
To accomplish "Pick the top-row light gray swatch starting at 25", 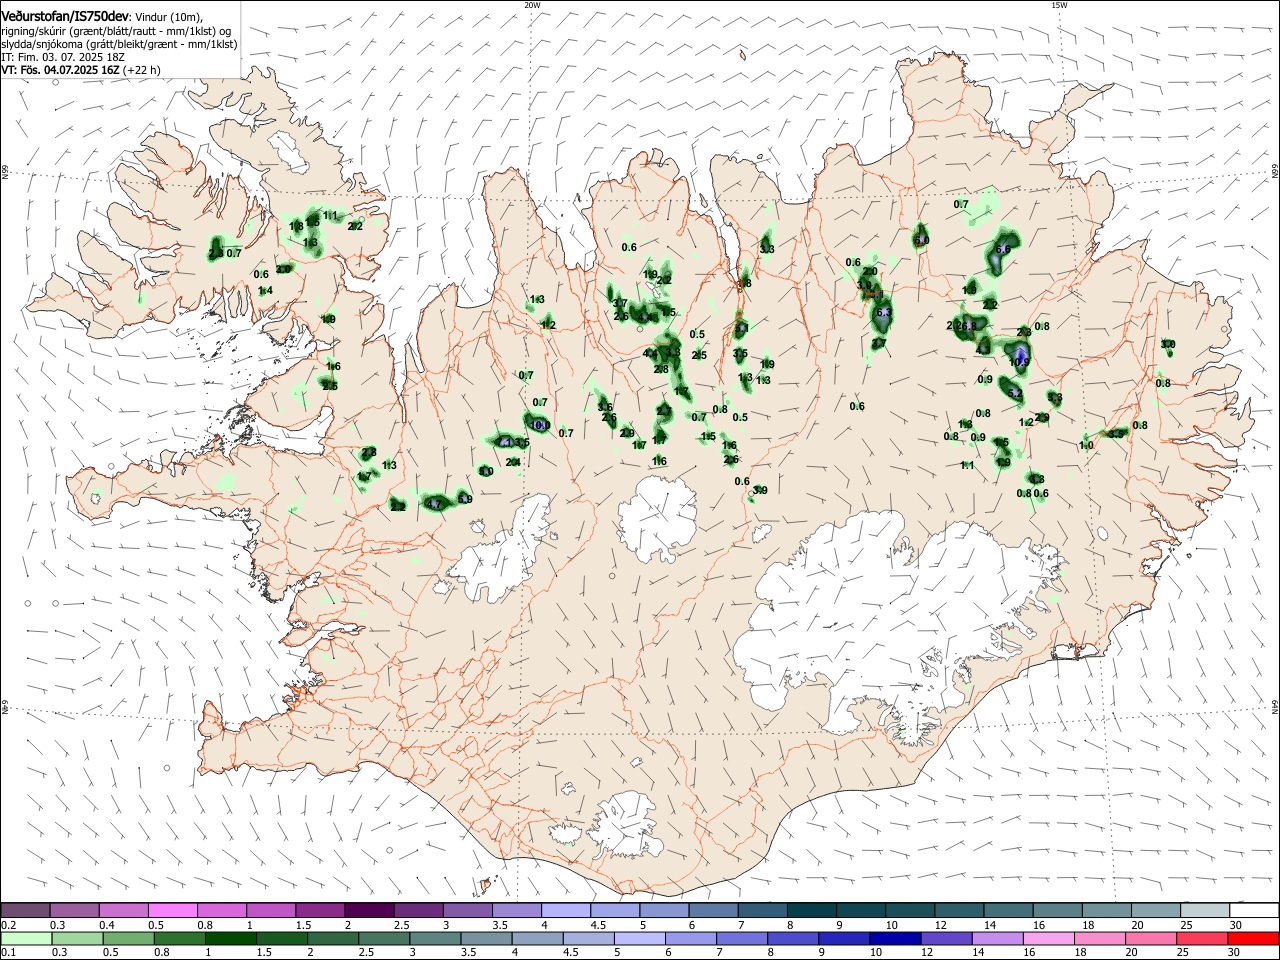I will (x=1204, y=910).
